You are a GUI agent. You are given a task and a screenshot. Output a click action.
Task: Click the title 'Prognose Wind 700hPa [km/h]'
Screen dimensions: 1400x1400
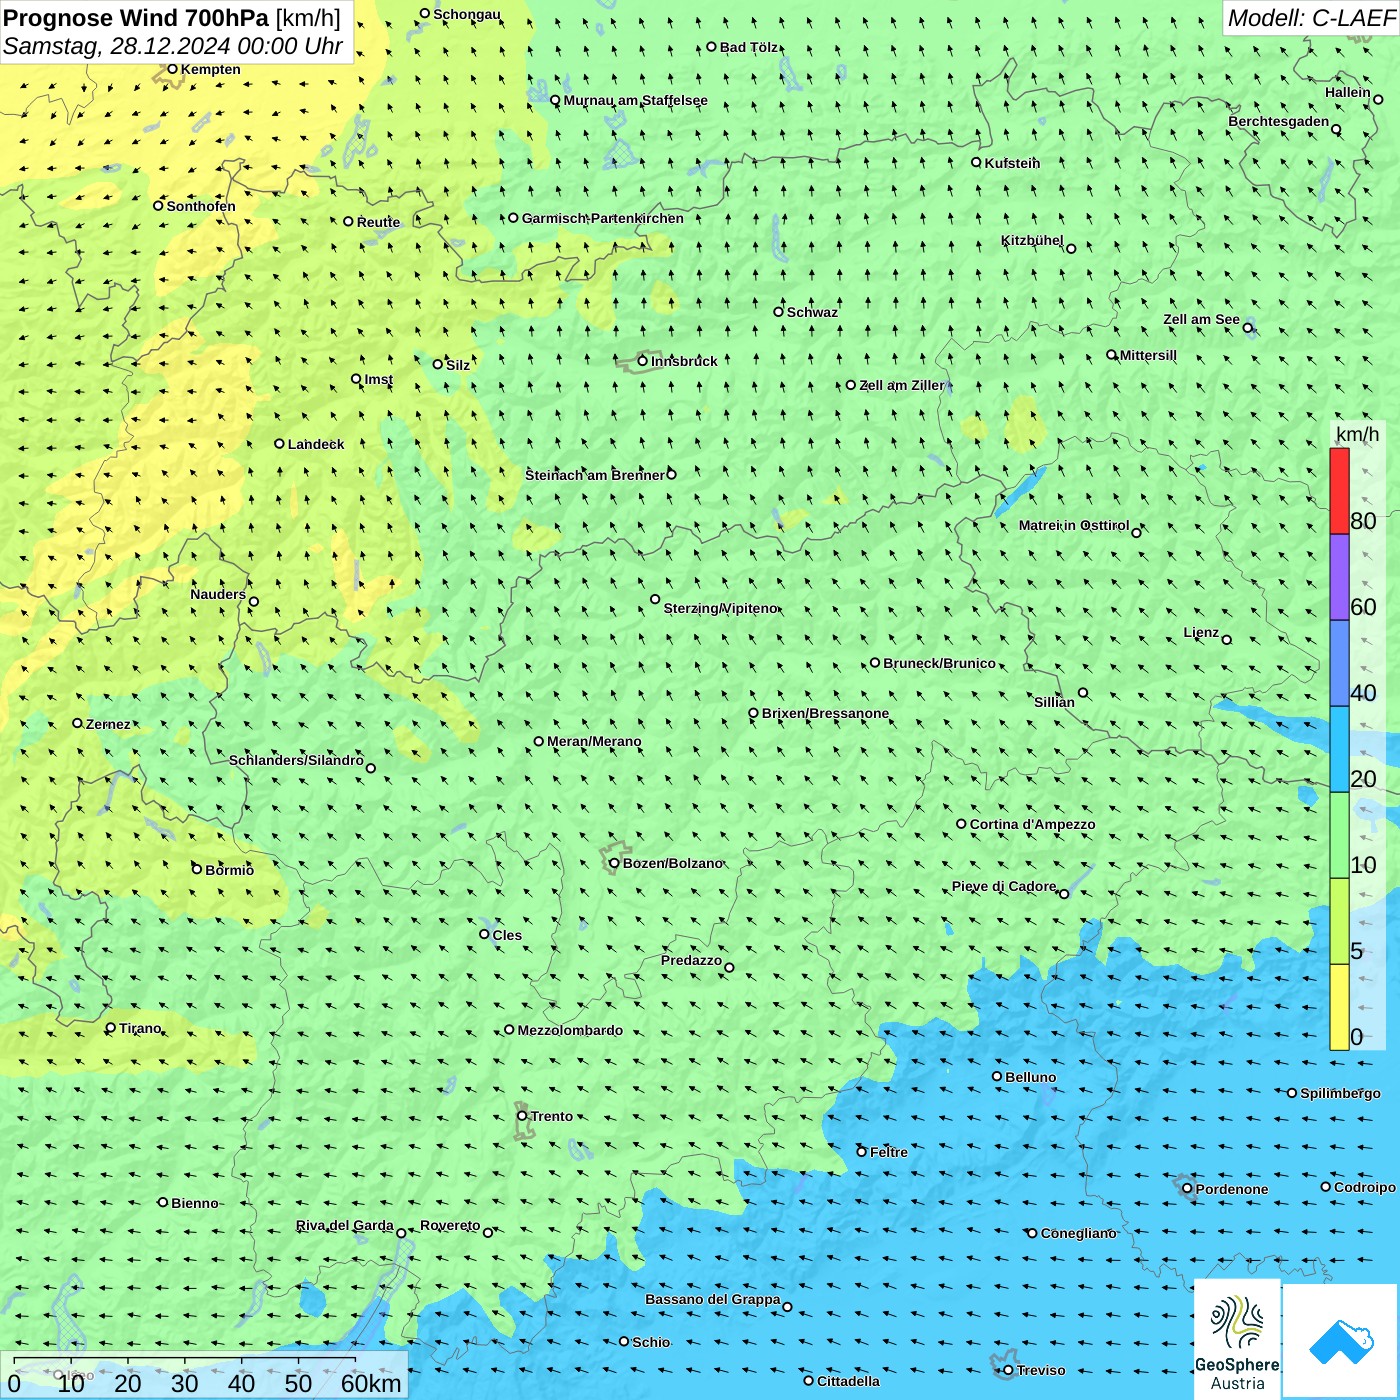[172, 18]
